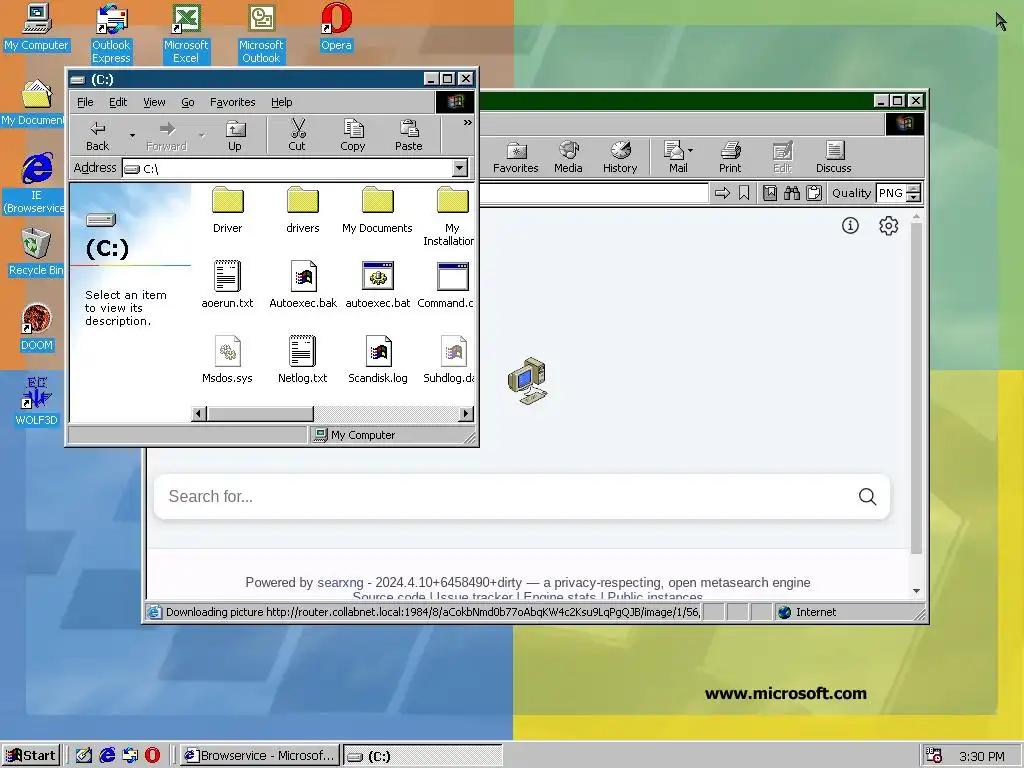Click the Mail toolbar button
This screenshot has width=1024, height=768.
[x=675, y=157]
